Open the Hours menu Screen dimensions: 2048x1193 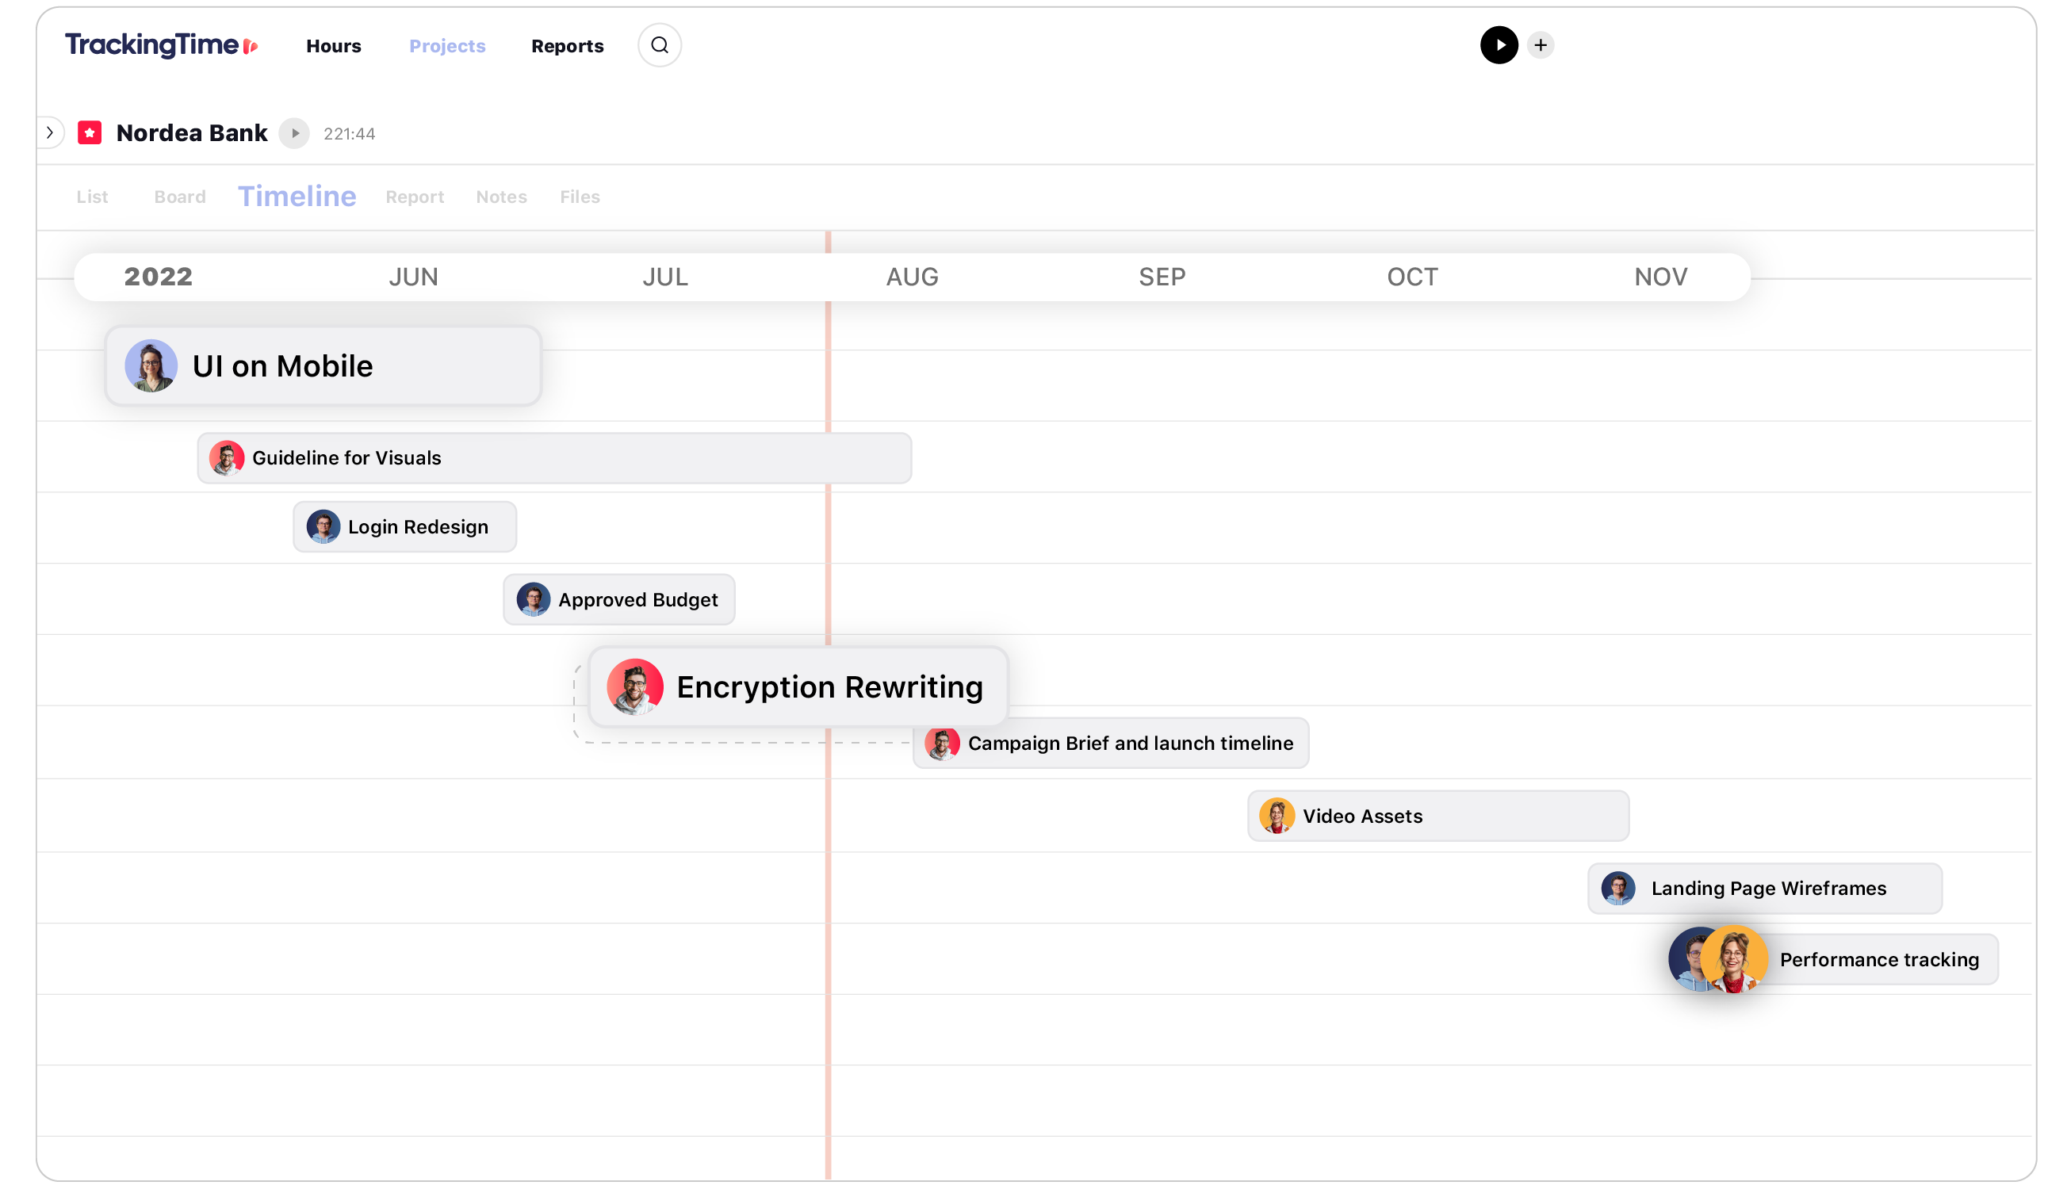(334, 46)
